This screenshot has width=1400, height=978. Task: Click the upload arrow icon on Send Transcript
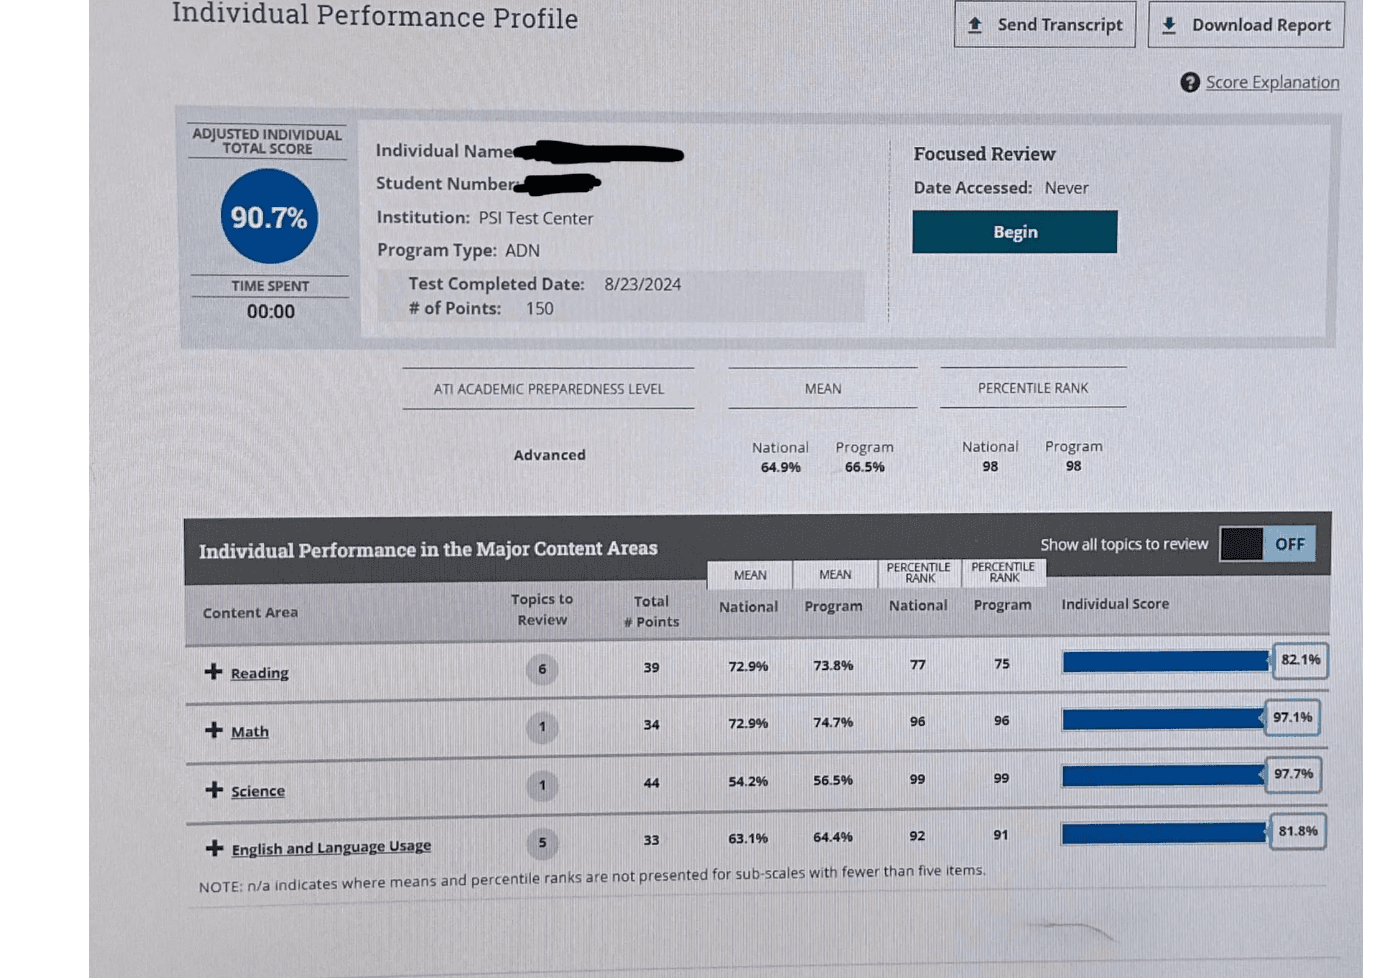point(975,25)
